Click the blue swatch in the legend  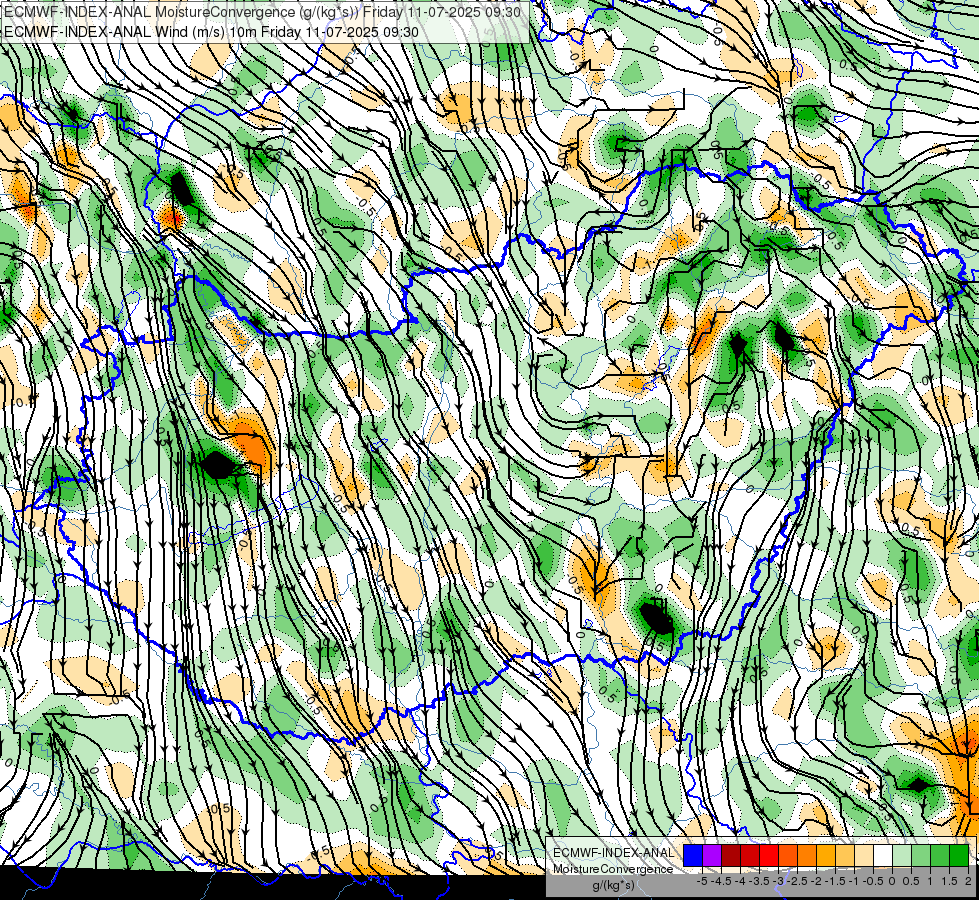point(693,855)
